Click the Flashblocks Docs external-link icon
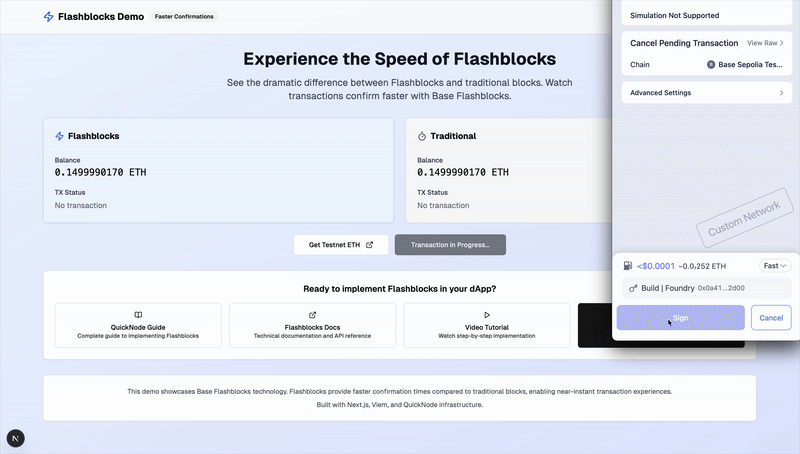Image resolution: width=800 pixels, height=454 pixels. (312, 315)
